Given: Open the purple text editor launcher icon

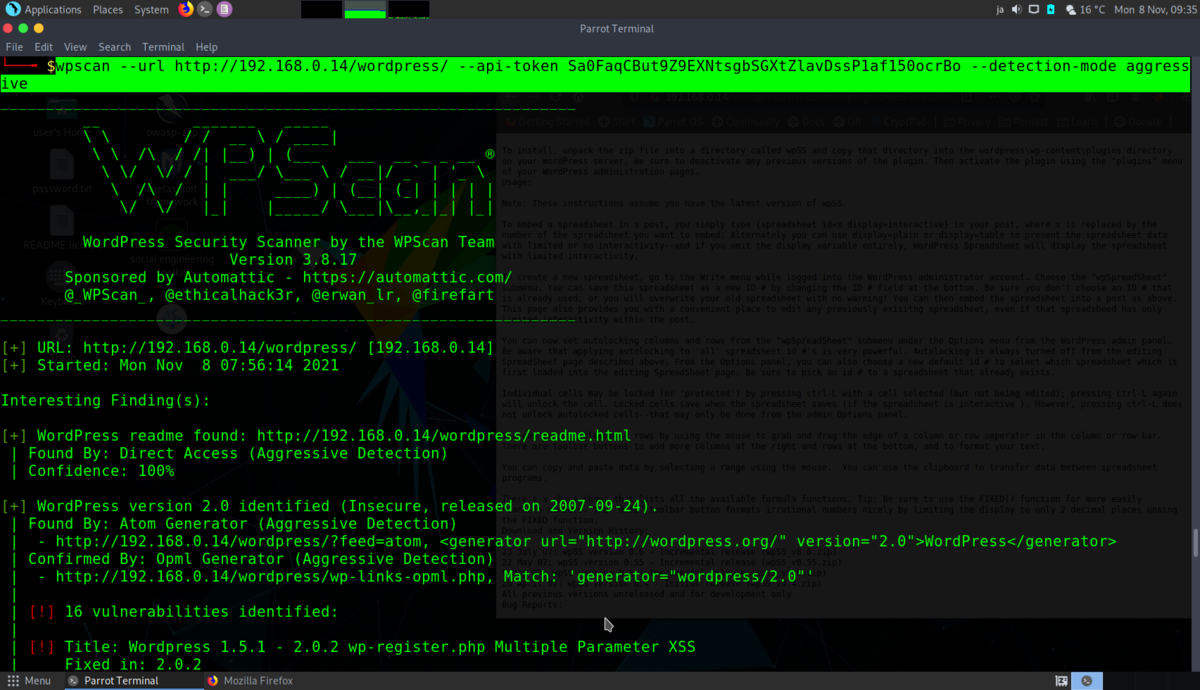Looking at the screenshot, I should tap(224, 9).
